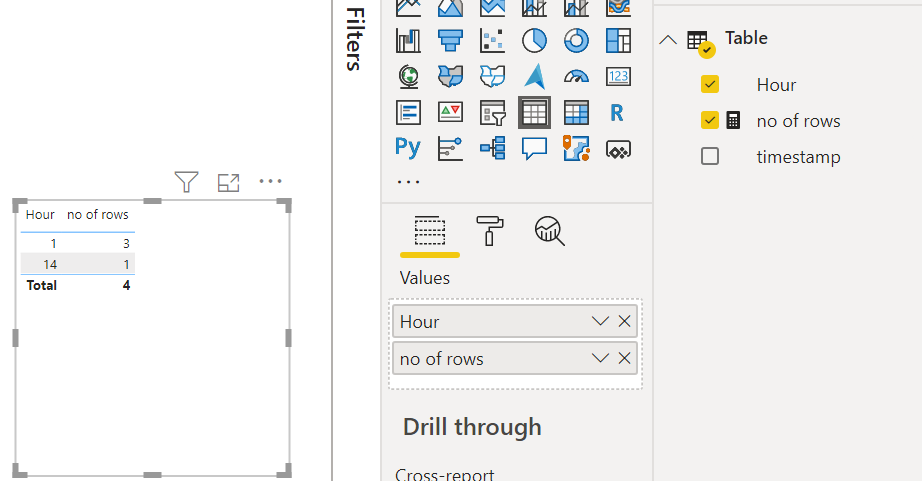Switch to the Analytics magnifier tab
Screen dimensions: 922x481
549,231
